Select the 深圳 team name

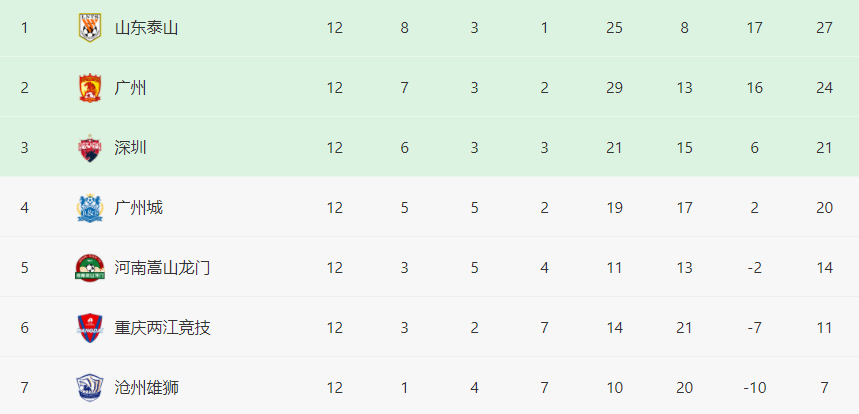[130, 148]
